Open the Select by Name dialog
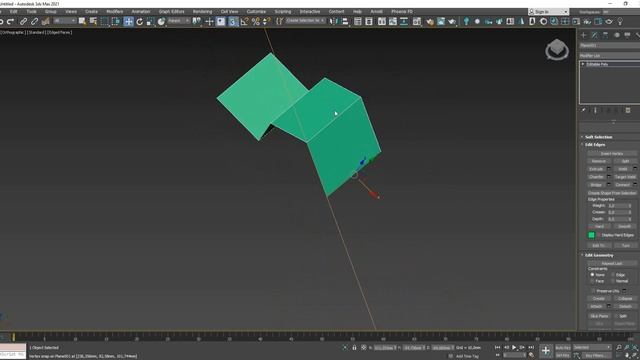The width and height of the screenshot is (640, 360). (x=93, y=21)
